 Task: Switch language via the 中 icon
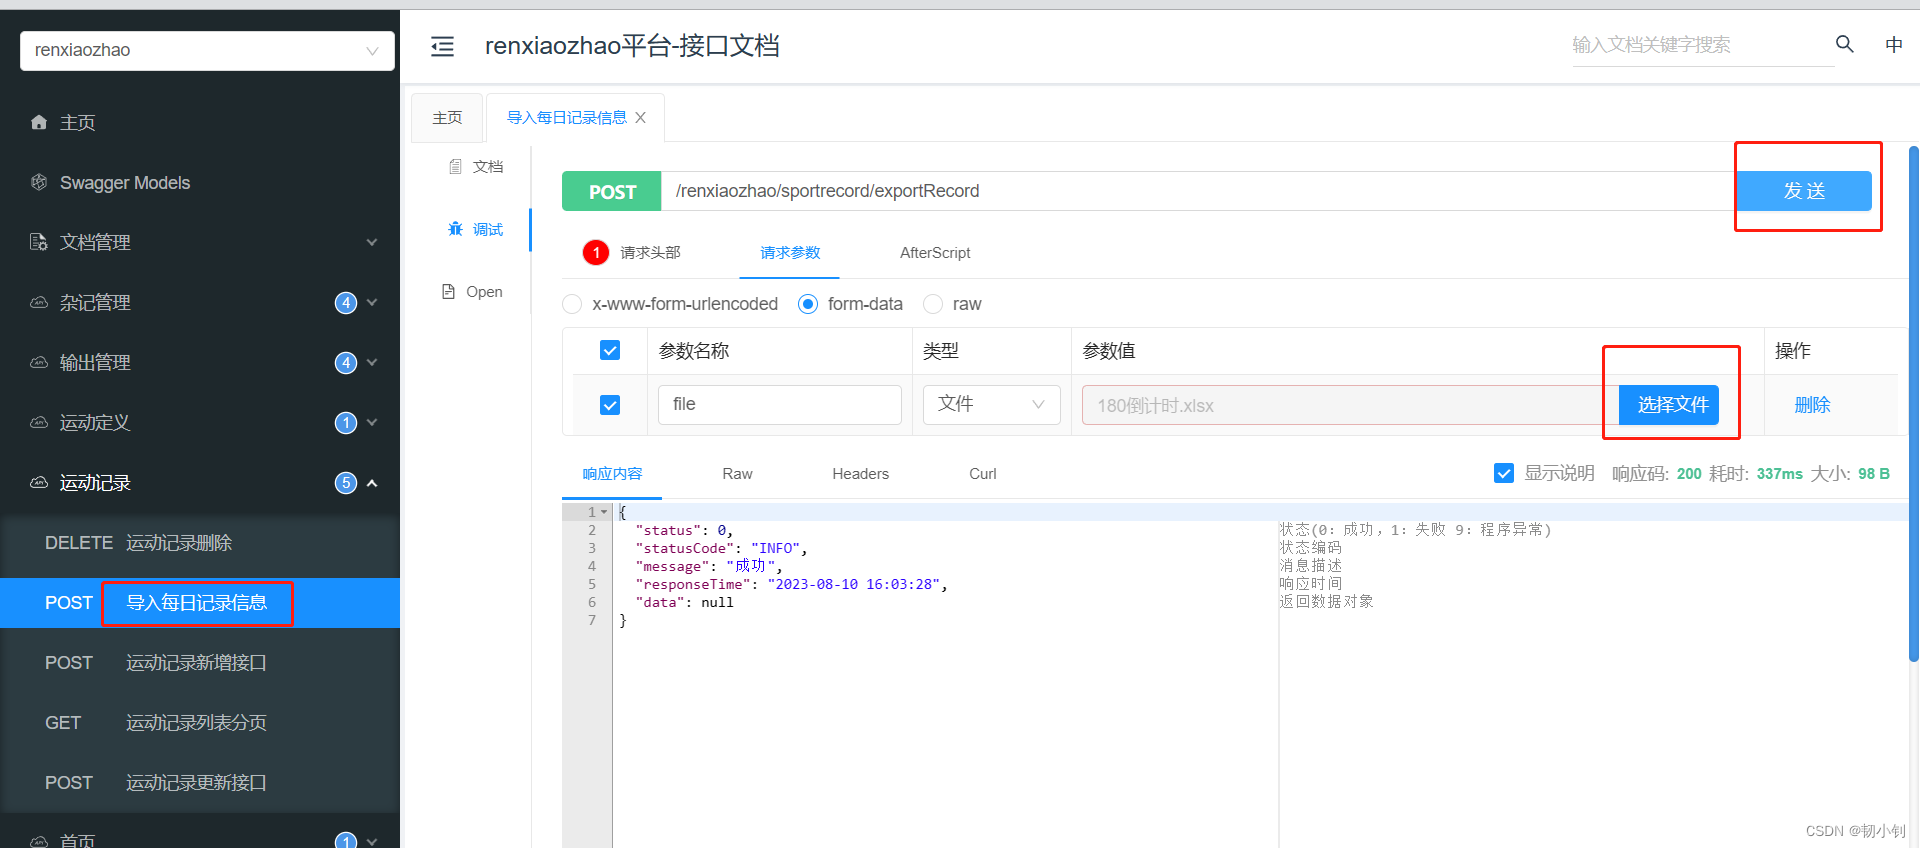[1894, 44]
